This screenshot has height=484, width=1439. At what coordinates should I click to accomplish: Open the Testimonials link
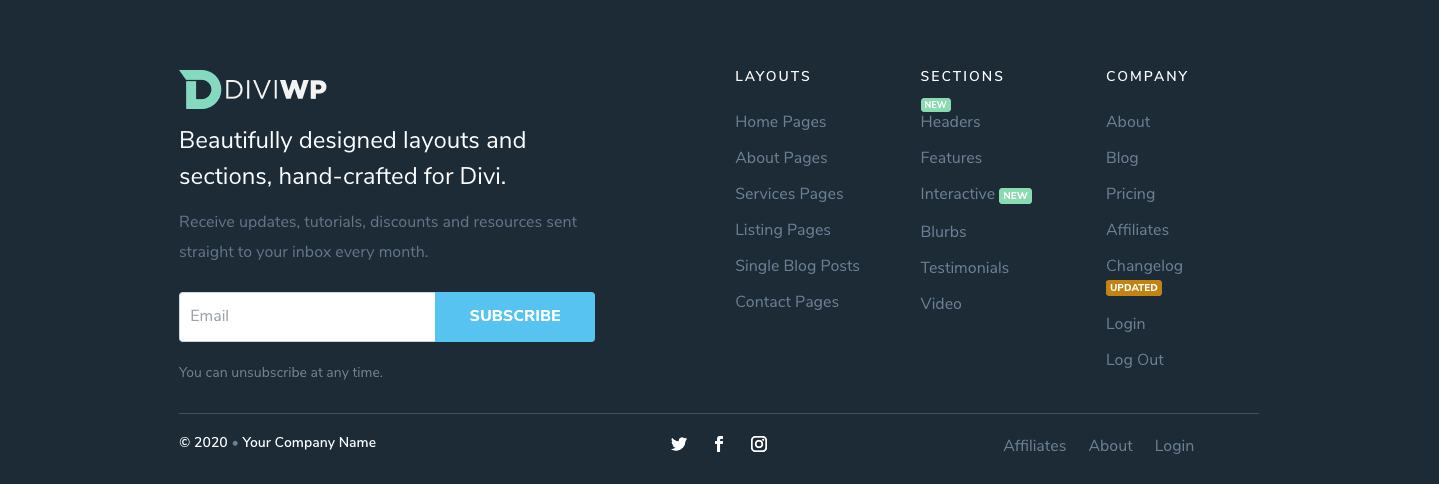point(964,268)
